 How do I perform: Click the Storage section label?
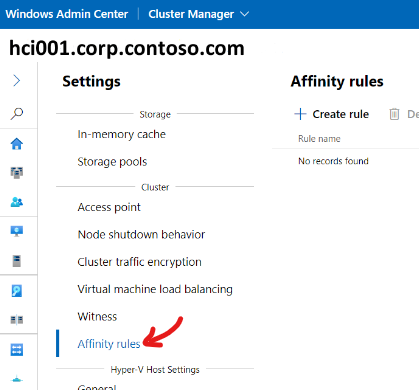pyautogui.click(x=155, y=114)
